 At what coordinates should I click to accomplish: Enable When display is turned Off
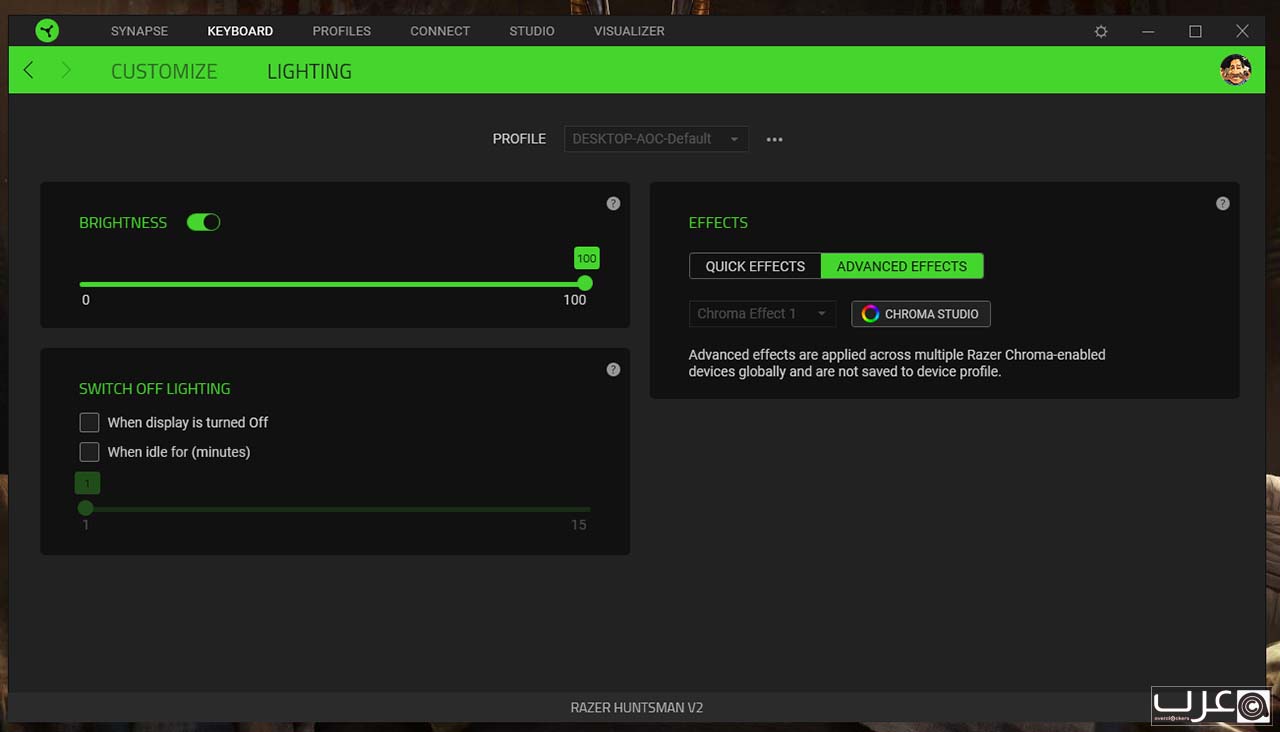pyautogui.click(x=90, y=423)
